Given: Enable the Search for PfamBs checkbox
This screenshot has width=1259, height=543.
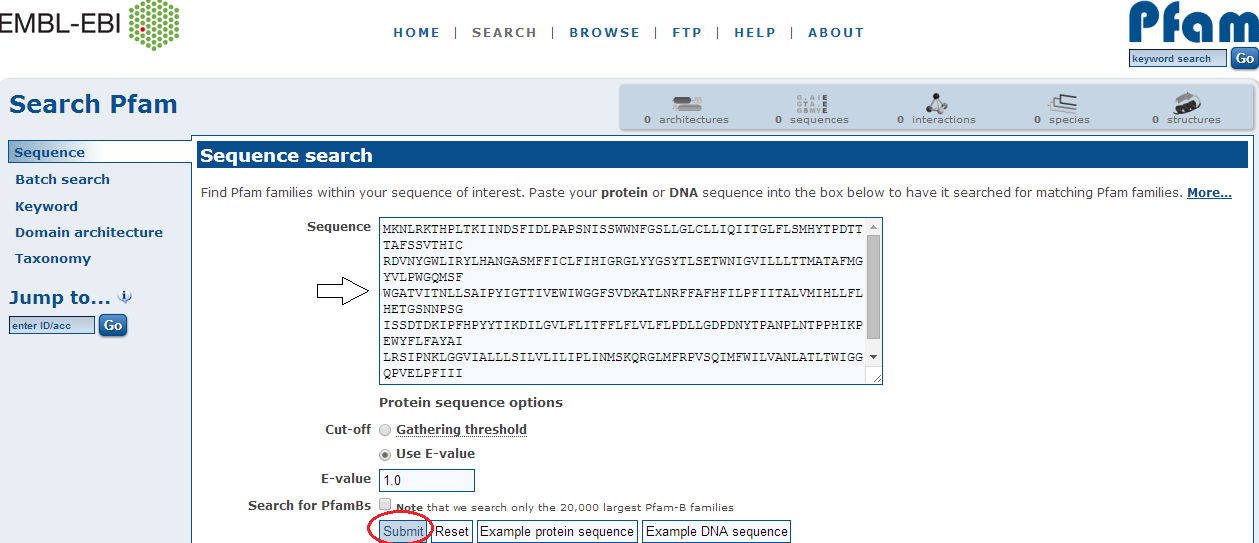Looking at the screenshot, I should click(385, 505).
